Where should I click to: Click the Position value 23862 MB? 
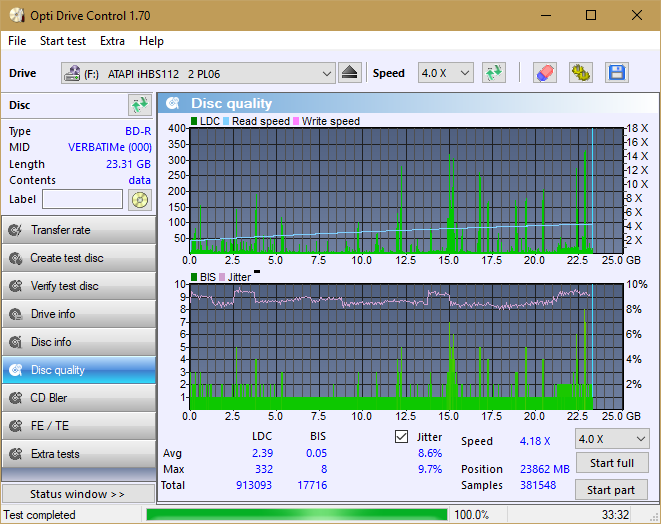[545, 469]
